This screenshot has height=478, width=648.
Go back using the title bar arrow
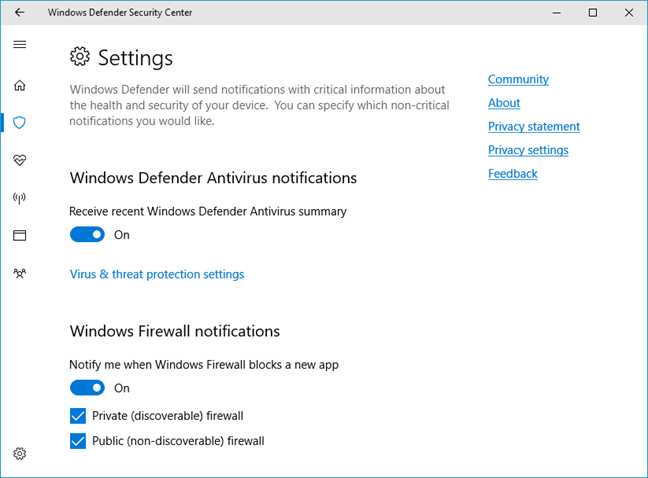19,12
